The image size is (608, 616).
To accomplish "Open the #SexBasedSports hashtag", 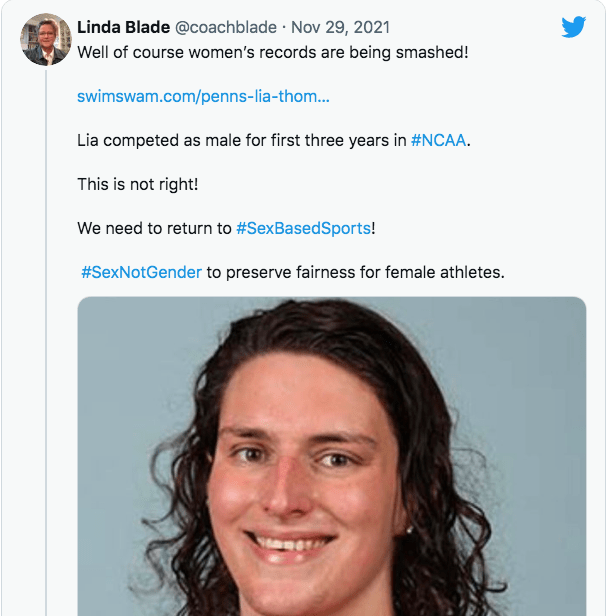I will pos(303,228).
